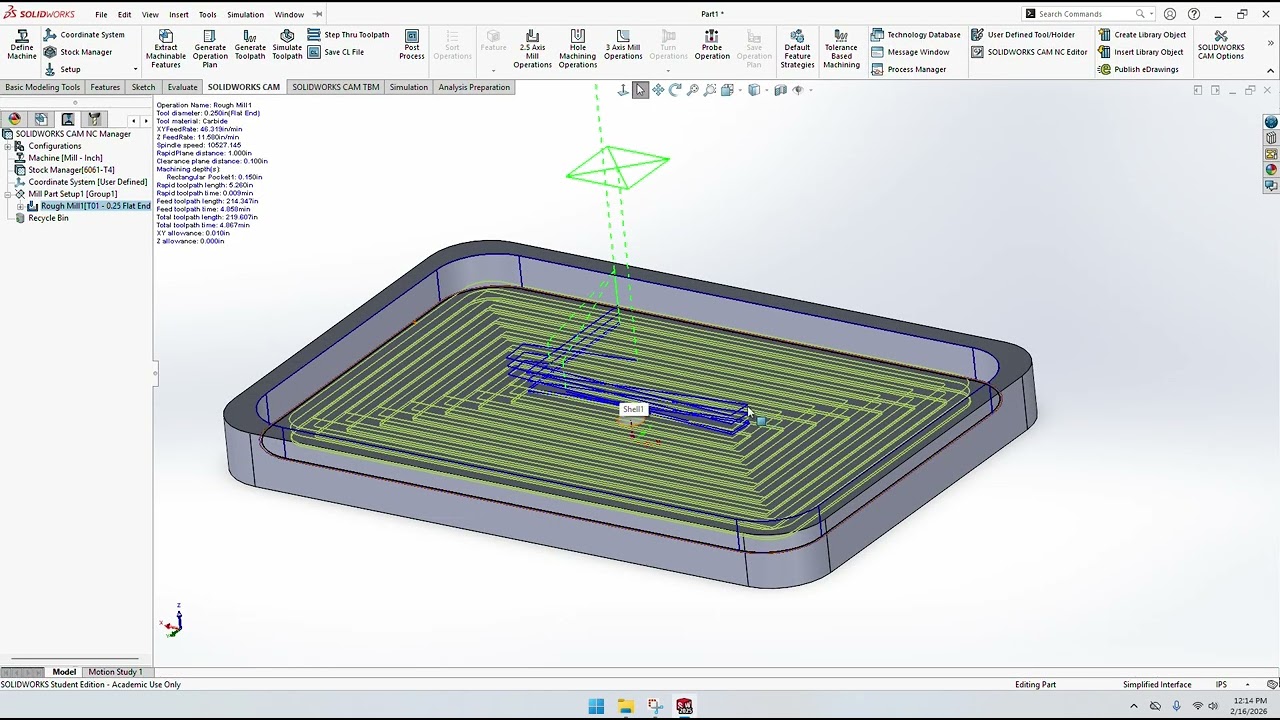Select the Recycle Bin tree item
Image resolution: width=1280 pixels, height=720 pixels.
pos(41,218)
